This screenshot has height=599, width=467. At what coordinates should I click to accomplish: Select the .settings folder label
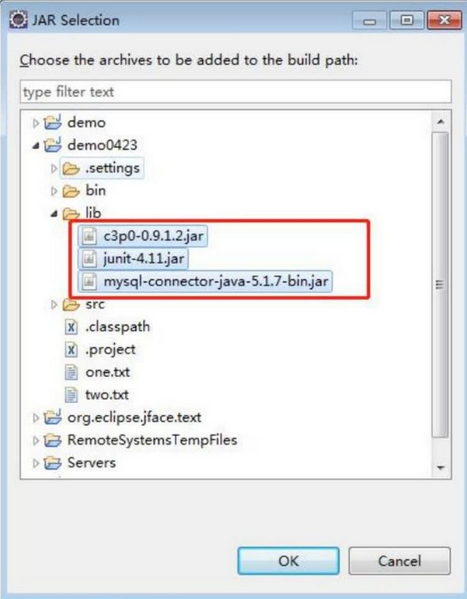(112, 168)
